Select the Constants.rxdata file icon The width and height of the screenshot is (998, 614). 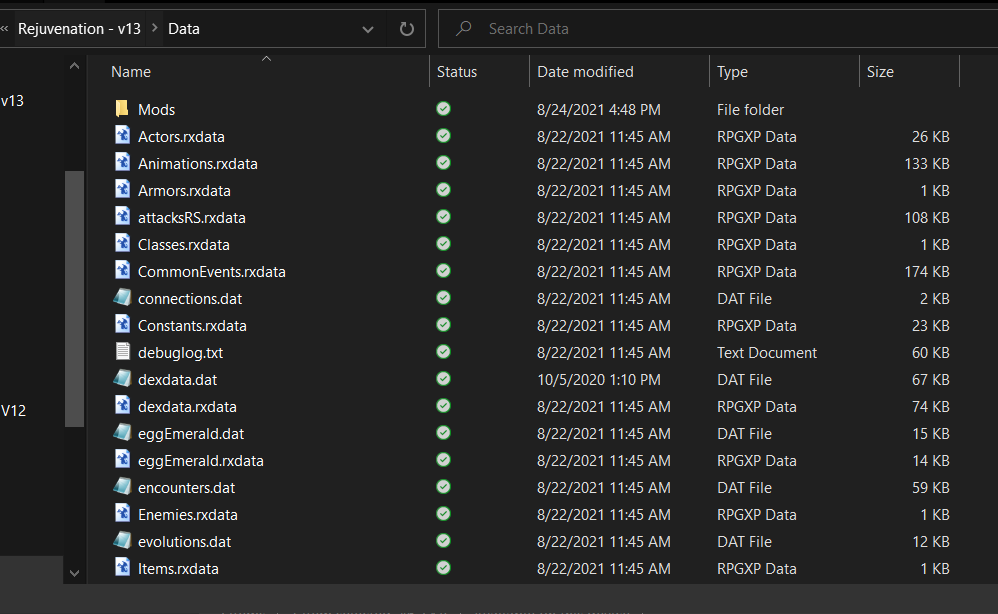[x=122, y=324]
